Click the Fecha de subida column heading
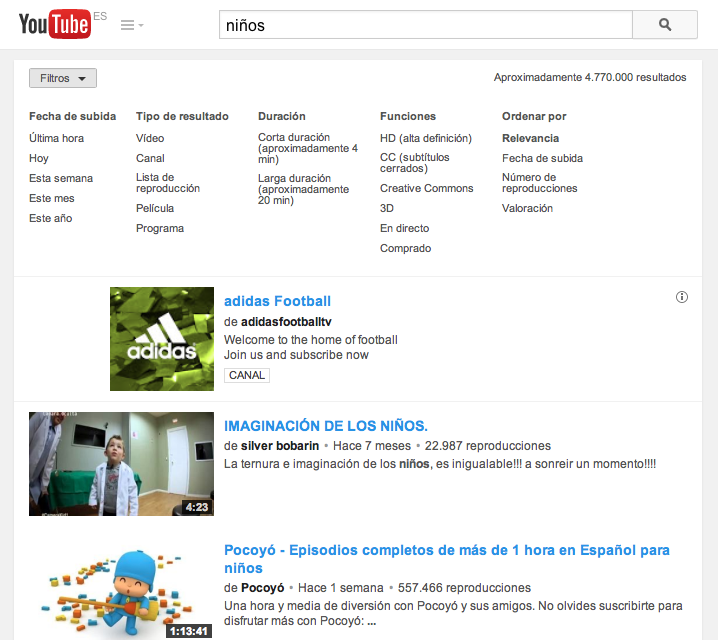 tap(72, 116)
